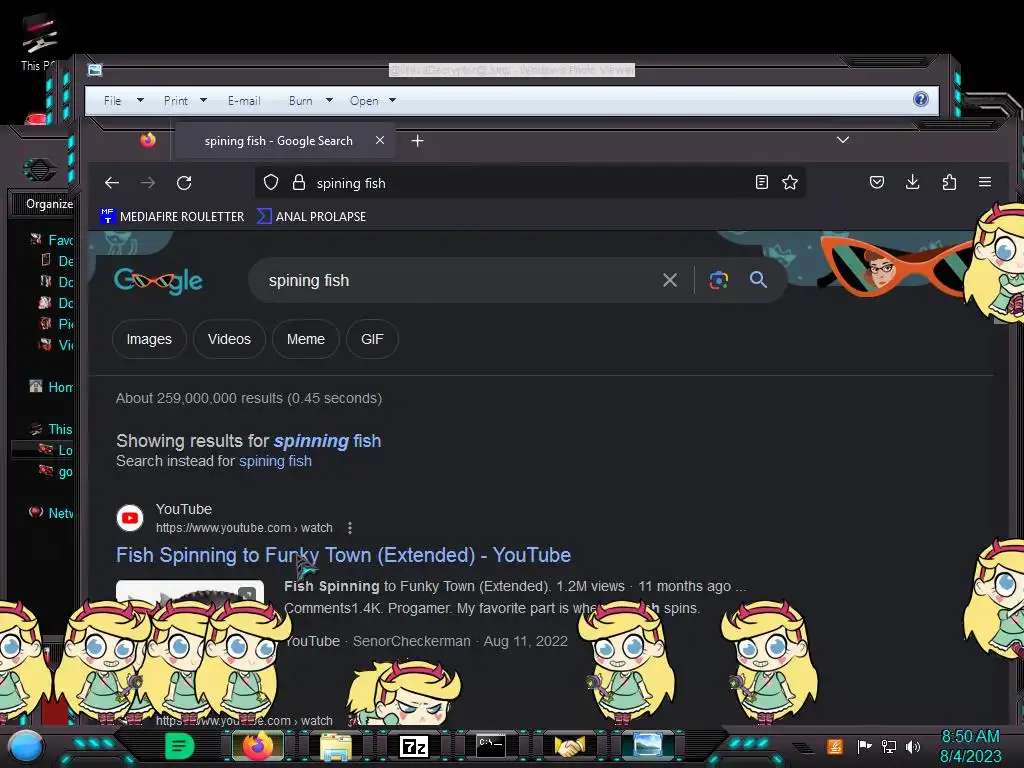This screenshot has width=1024, height=768.
Task: Open File Explorer on taskbar
Action: (336, 746)
